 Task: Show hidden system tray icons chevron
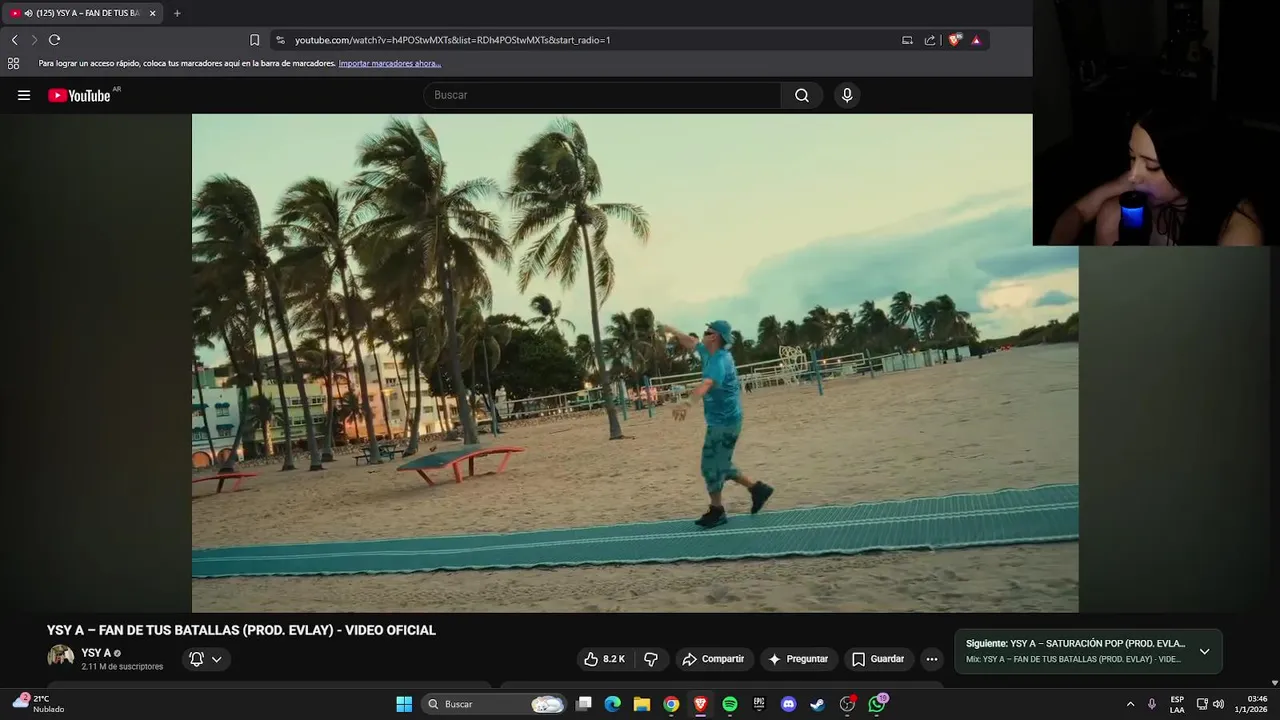click(x=1130, y=704)
